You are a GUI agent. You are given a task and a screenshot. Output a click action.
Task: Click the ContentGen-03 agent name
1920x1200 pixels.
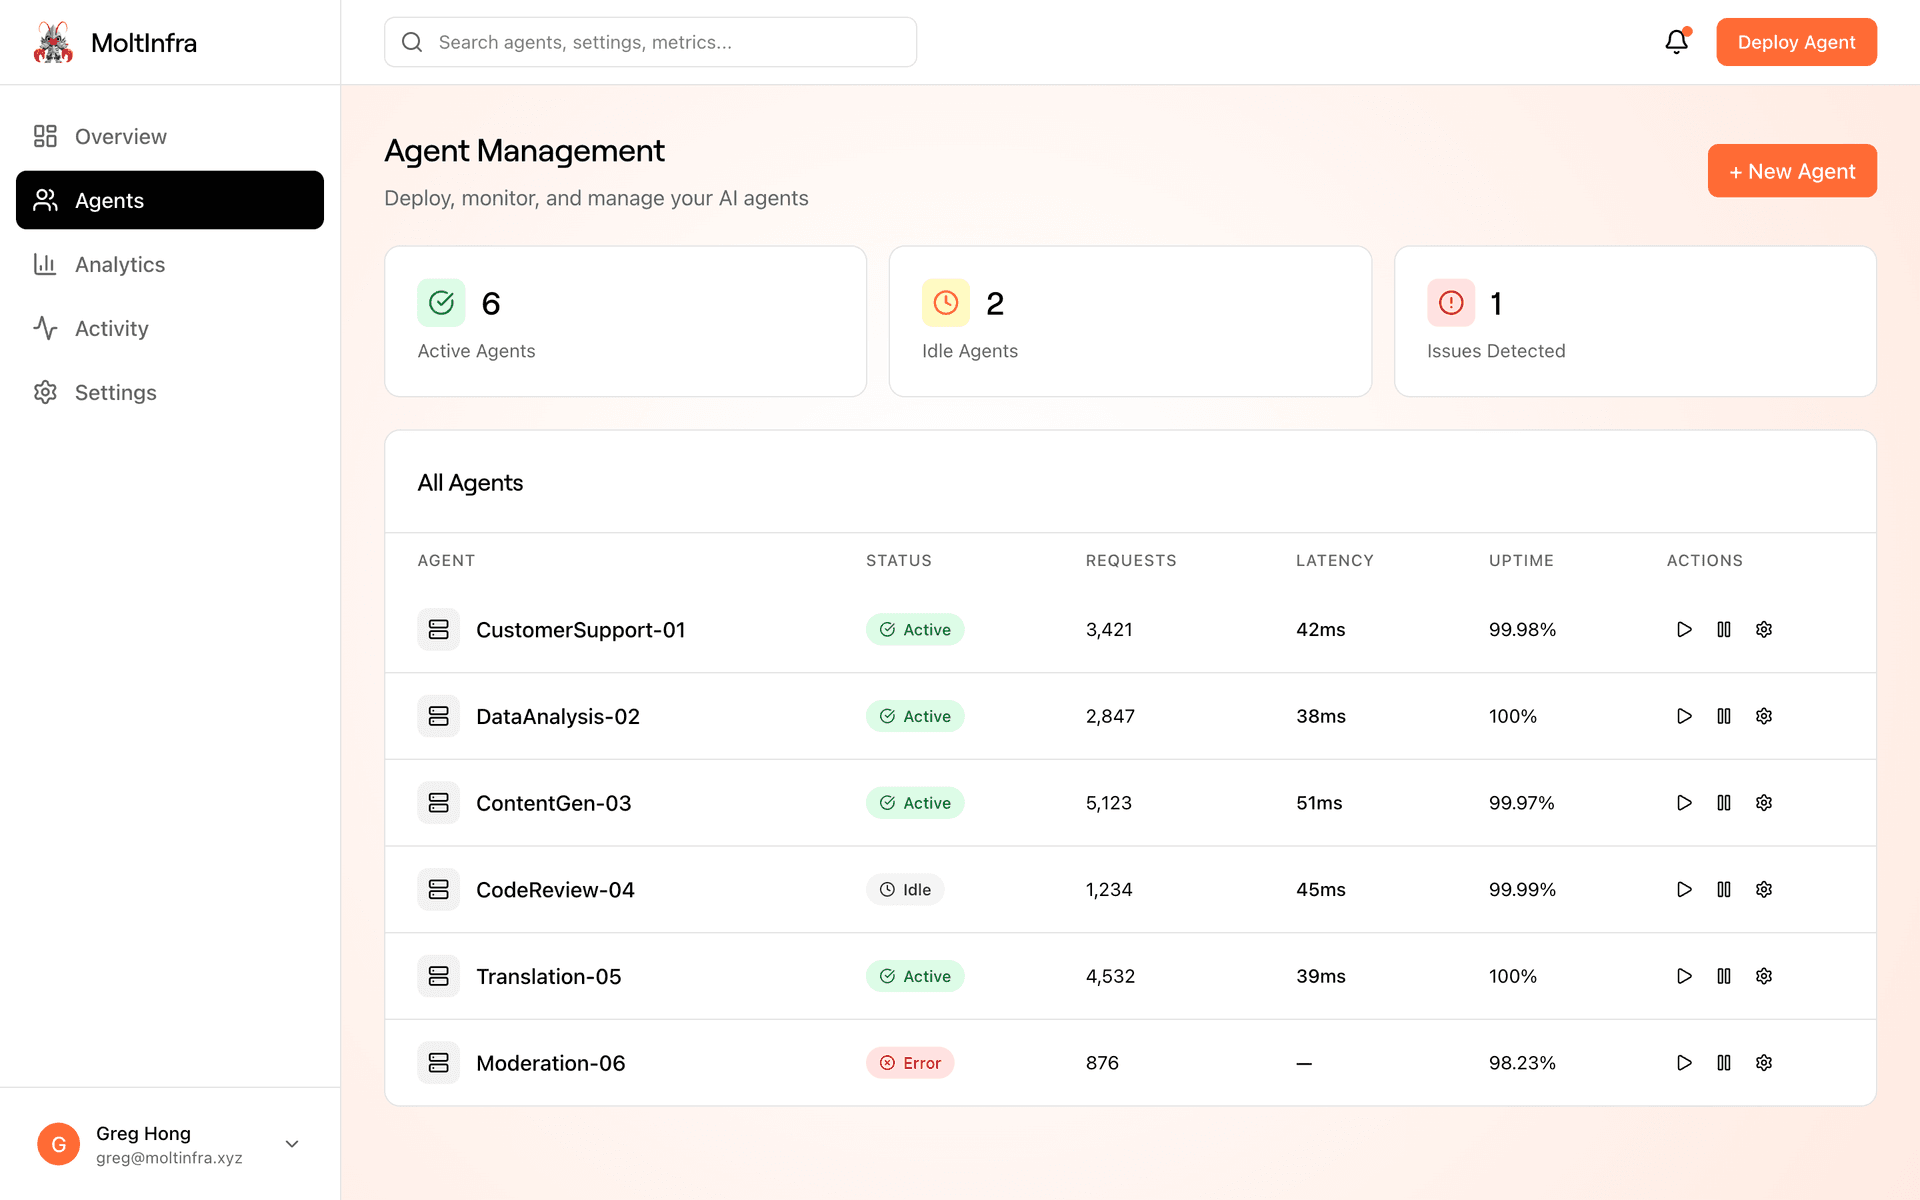coord(554,803)
